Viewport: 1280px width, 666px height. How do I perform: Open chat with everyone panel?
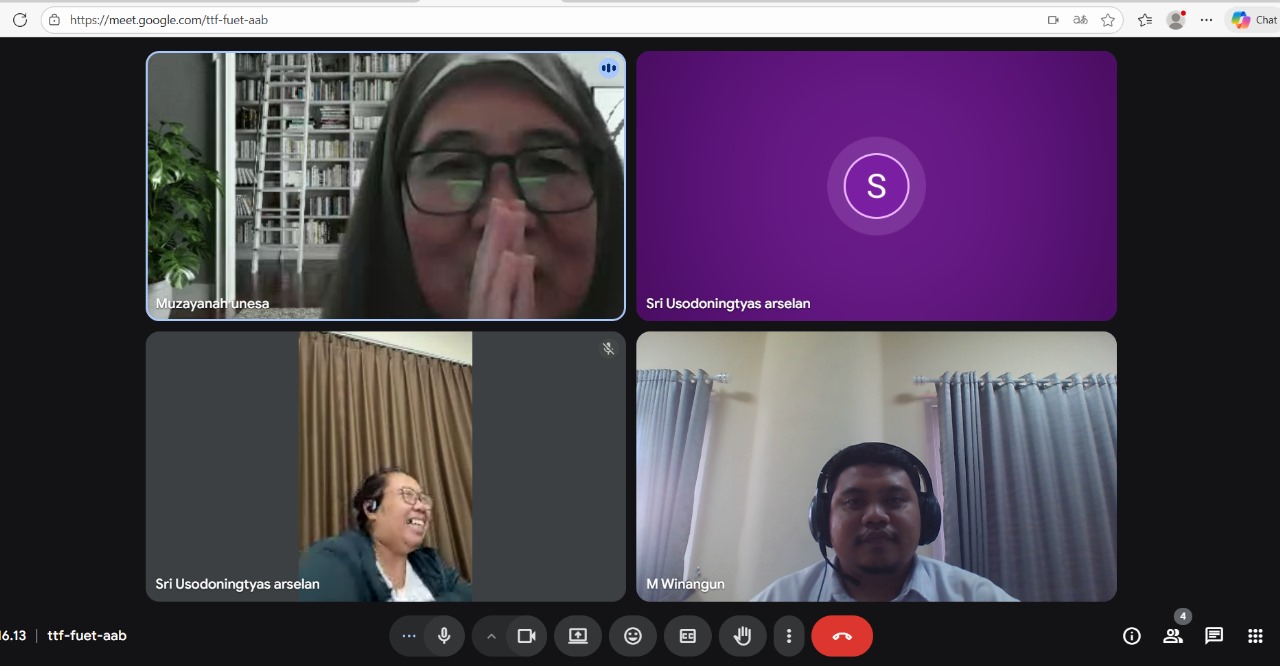1214,636
